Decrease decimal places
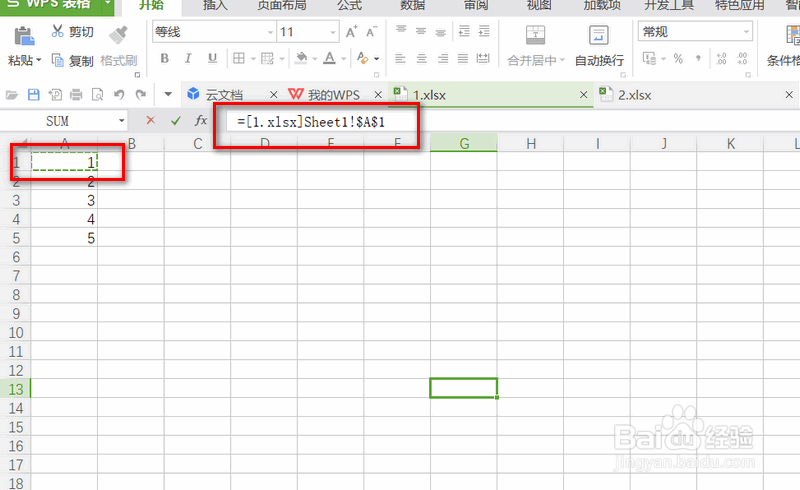 click(x=742, y=58)
